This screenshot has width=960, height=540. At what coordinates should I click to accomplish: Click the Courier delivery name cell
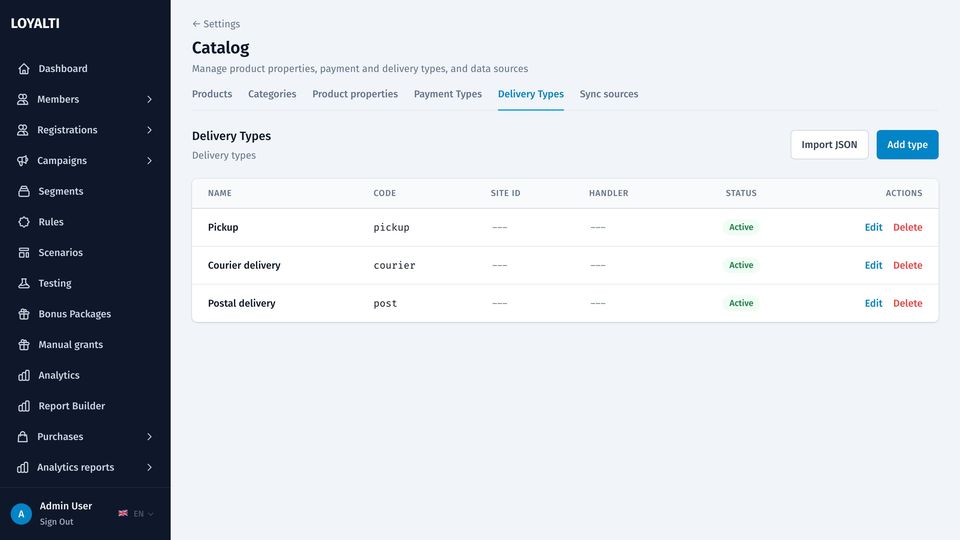pyautogui.click(x=244, y=265)
